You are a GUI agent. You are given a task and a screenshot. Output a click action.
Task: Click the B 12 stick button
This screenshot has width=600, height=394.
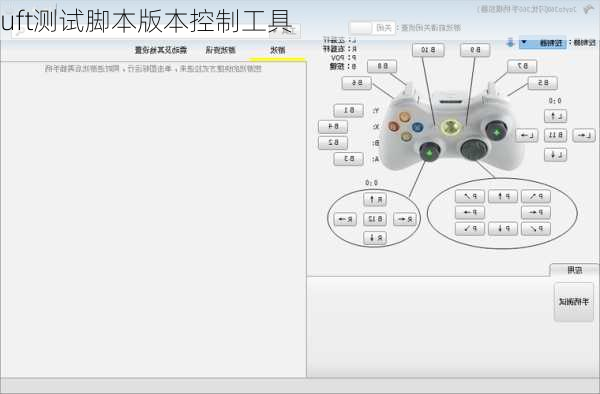point(375,219)
